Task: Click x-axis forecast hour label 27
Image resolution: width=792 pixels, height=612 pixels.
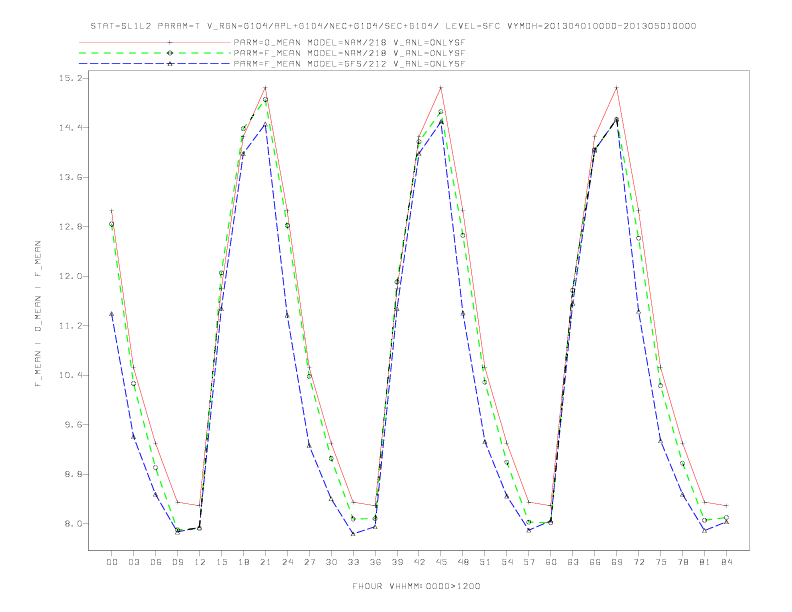Action: tap(309, 562)
